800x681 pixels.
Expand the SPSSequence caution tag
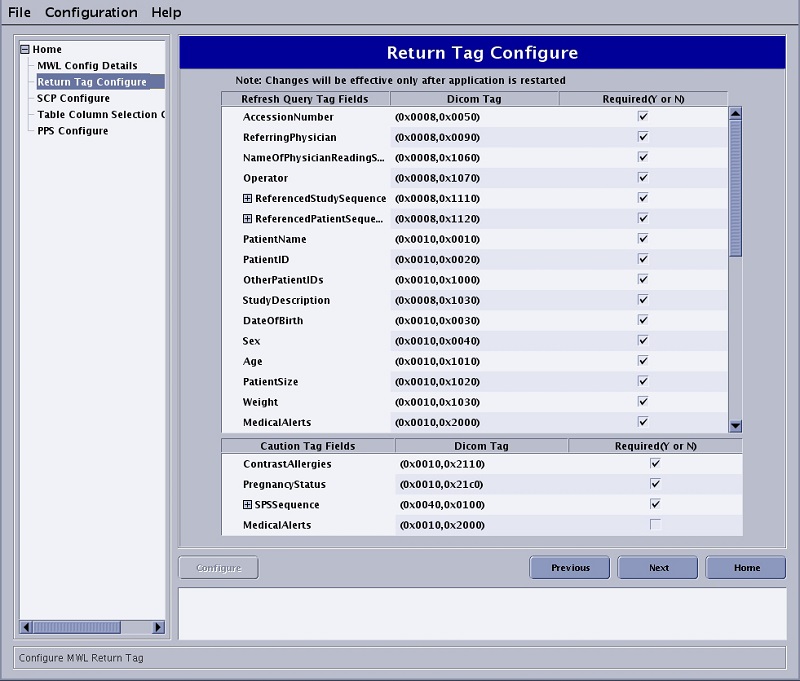tap(248, 505)
